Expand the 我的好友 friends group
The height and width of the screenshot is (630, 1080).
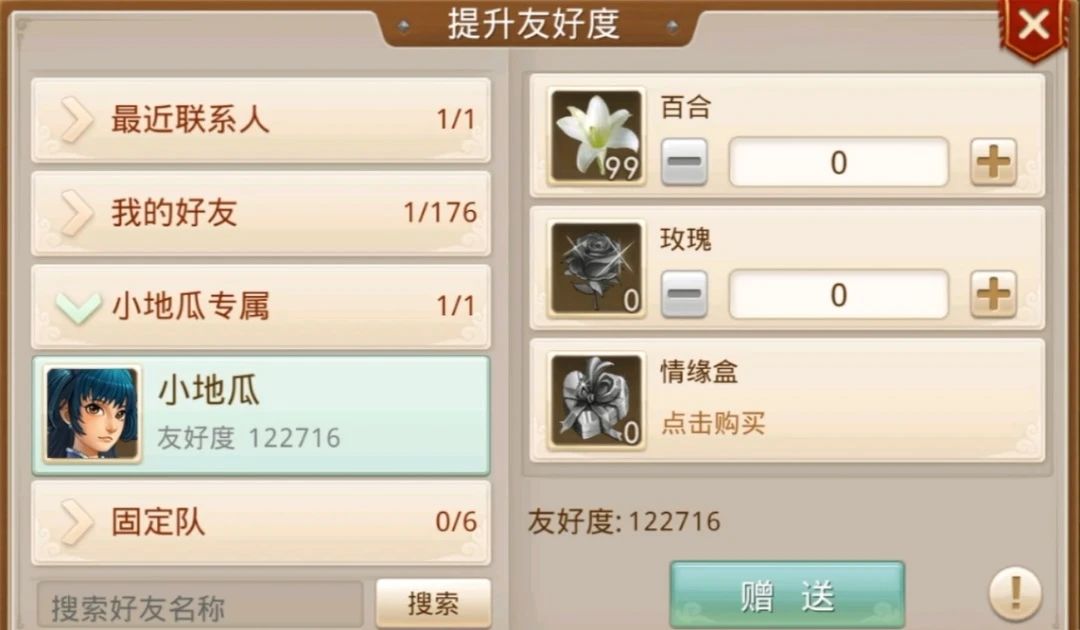261,213
